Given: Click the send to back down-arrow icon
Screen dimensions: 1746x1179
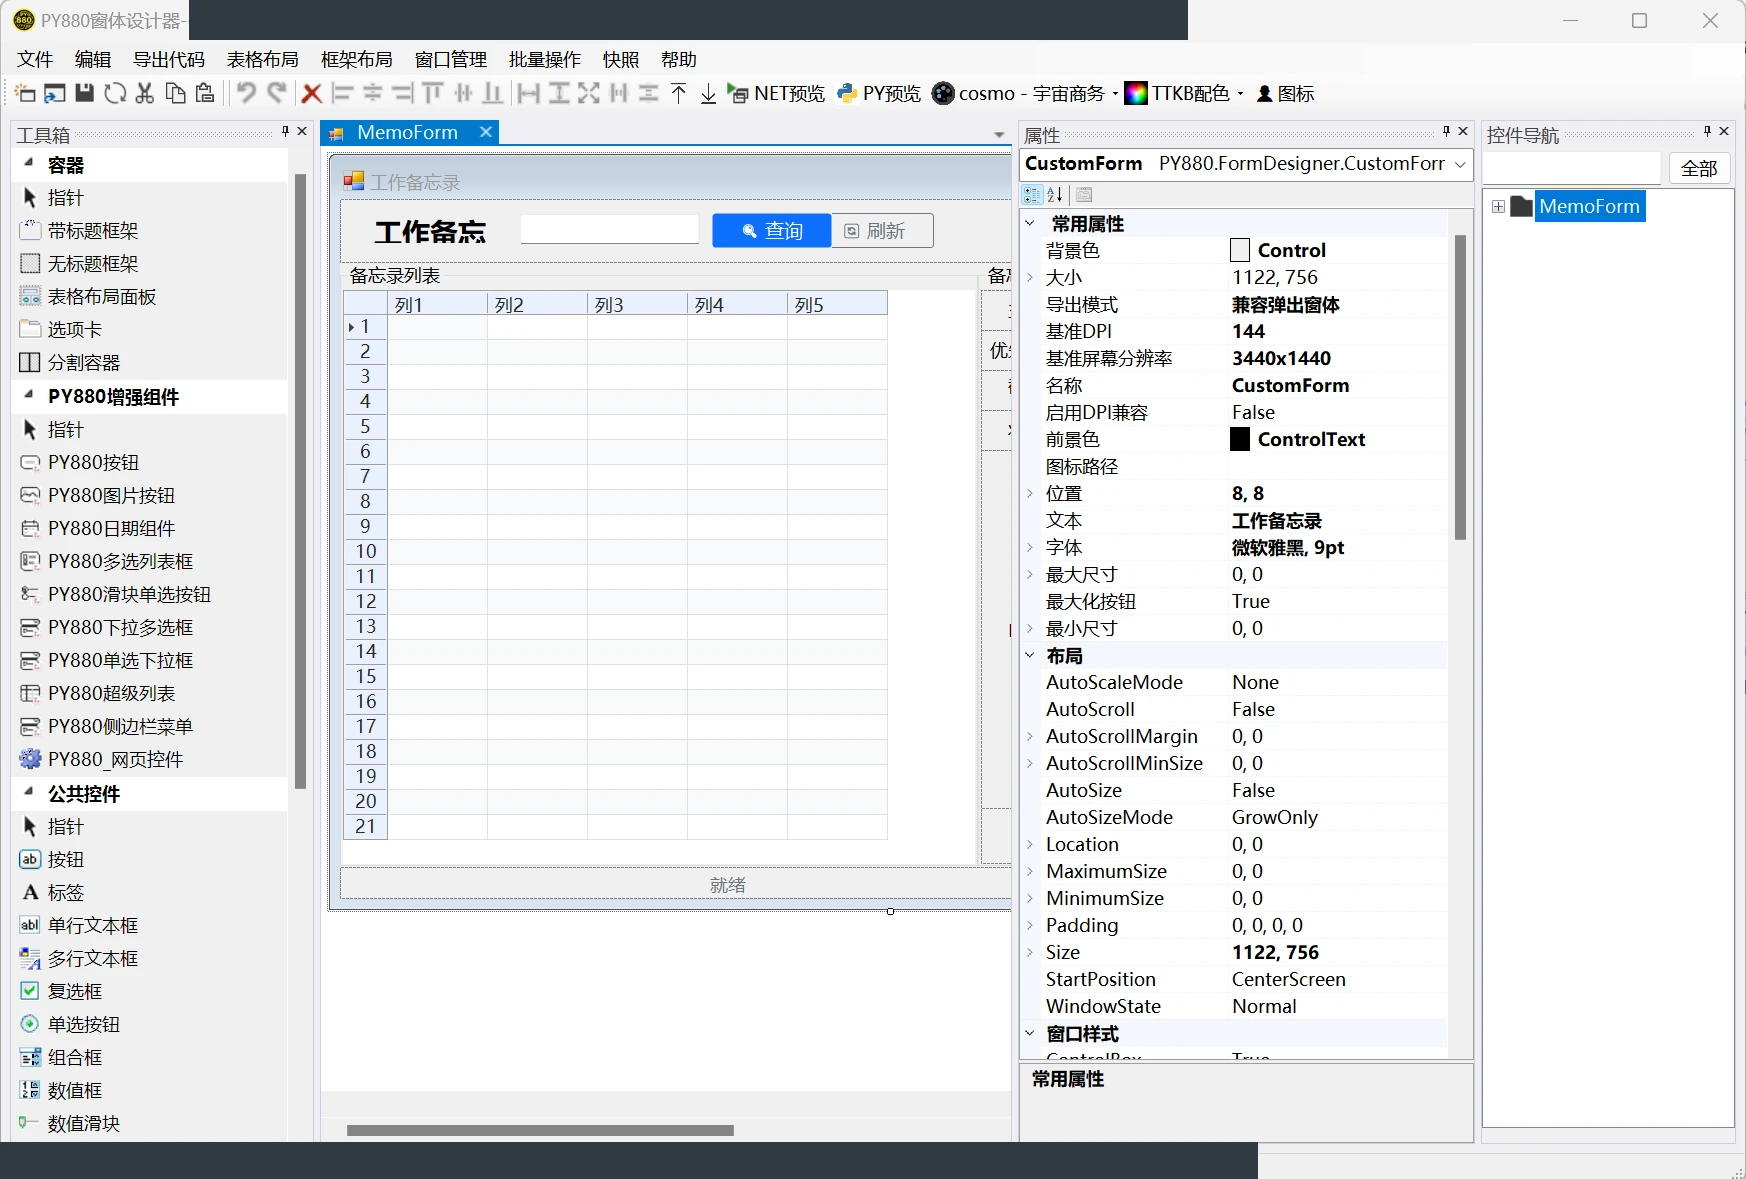Looking at the screenshot, I should click(708, 94).
